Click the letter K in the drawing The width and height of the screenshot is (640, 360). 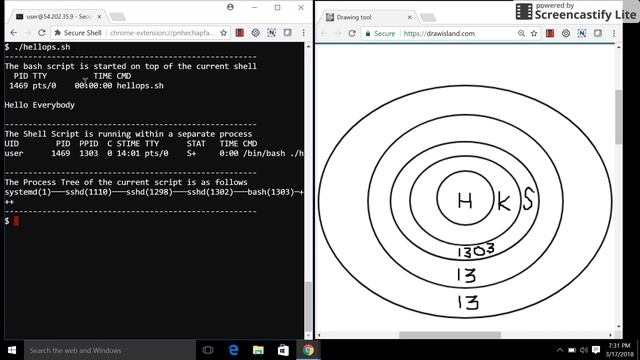(504, 202)
